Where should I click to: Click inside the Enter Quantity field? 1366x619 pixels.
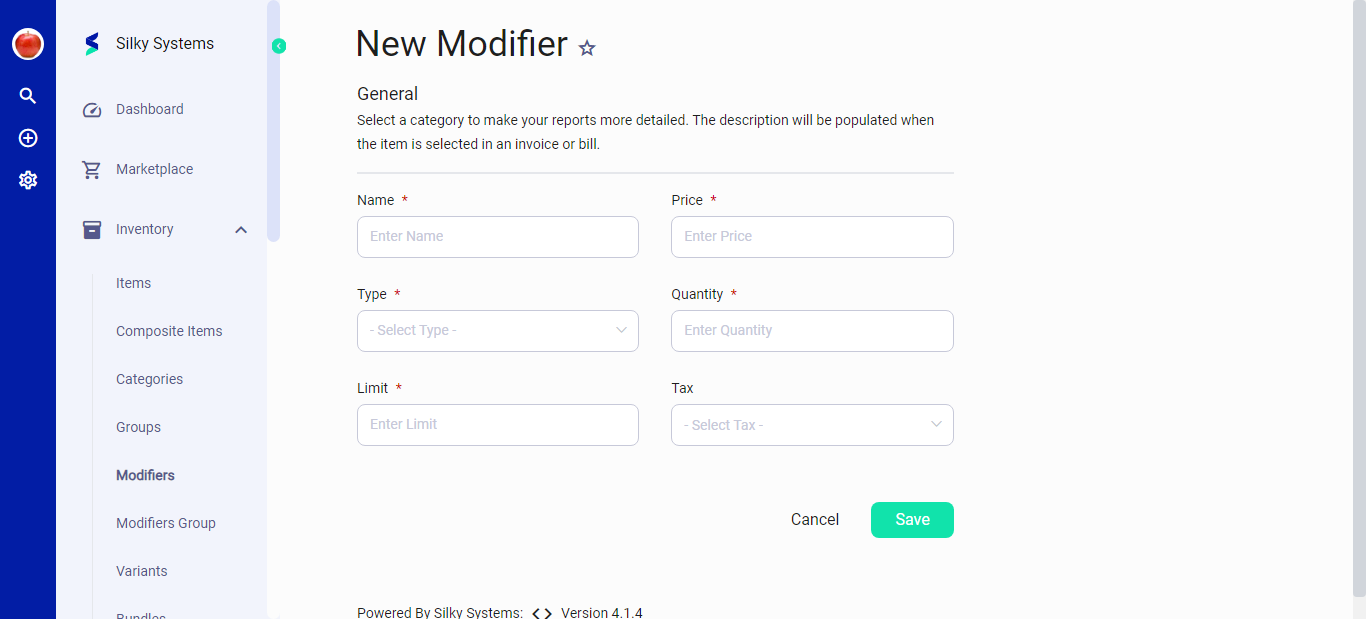tap(812, 330)
